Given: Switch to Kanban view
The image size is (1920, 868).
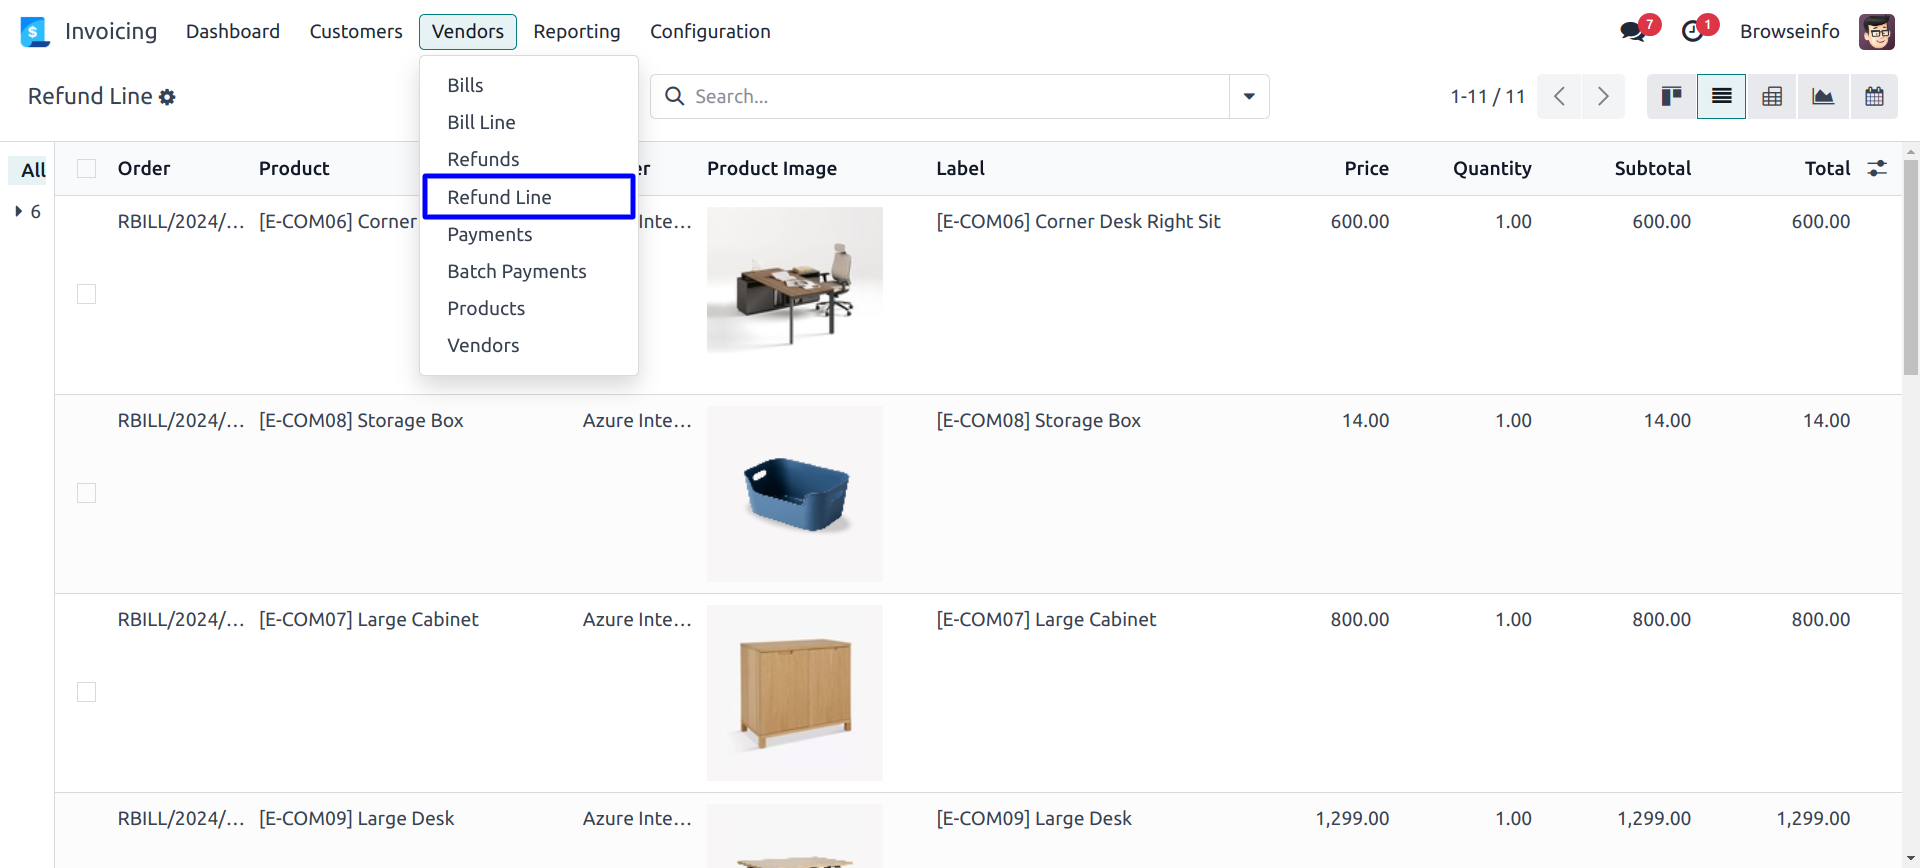Looking at the screenshot, I should pos(1671,97).
